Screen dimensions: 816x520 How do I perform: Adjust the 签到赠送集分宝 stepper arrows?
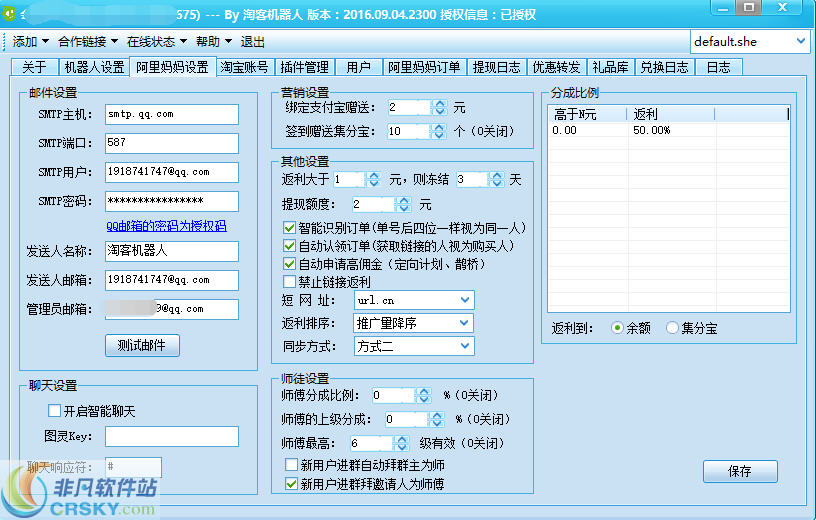point(439,131)
